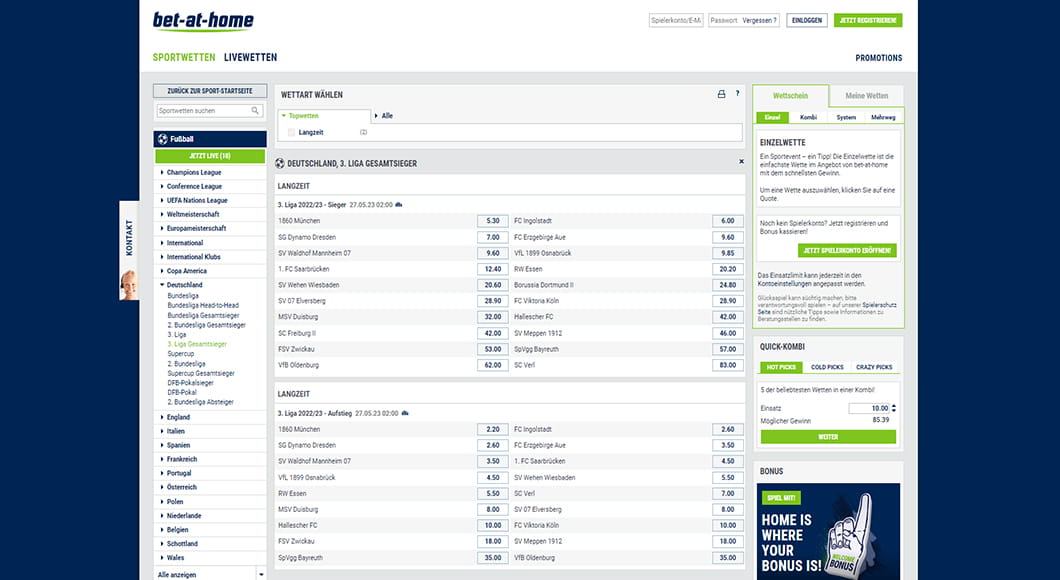Switch quick-kombi to Cold Picks

(x=827, y=367)
